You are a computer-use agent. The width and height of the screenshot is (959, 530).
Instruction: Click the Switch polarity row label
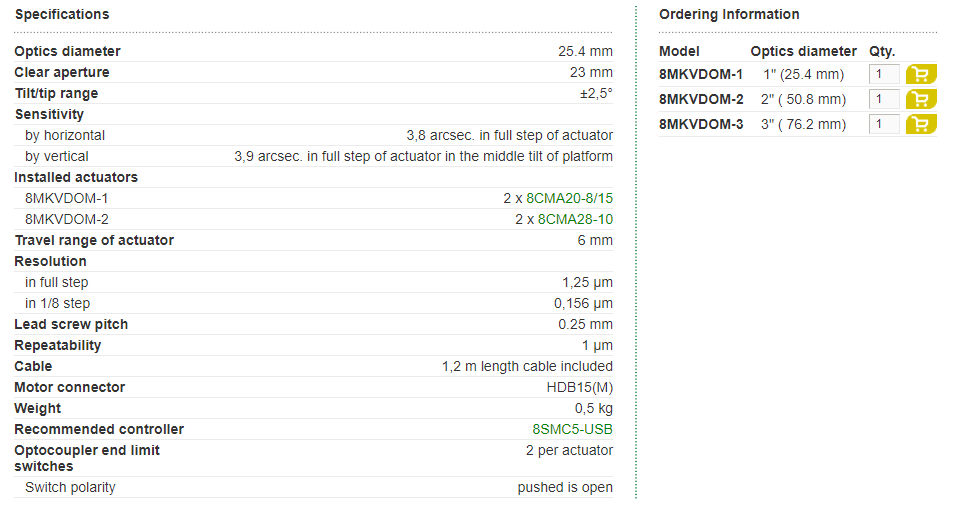70,488
